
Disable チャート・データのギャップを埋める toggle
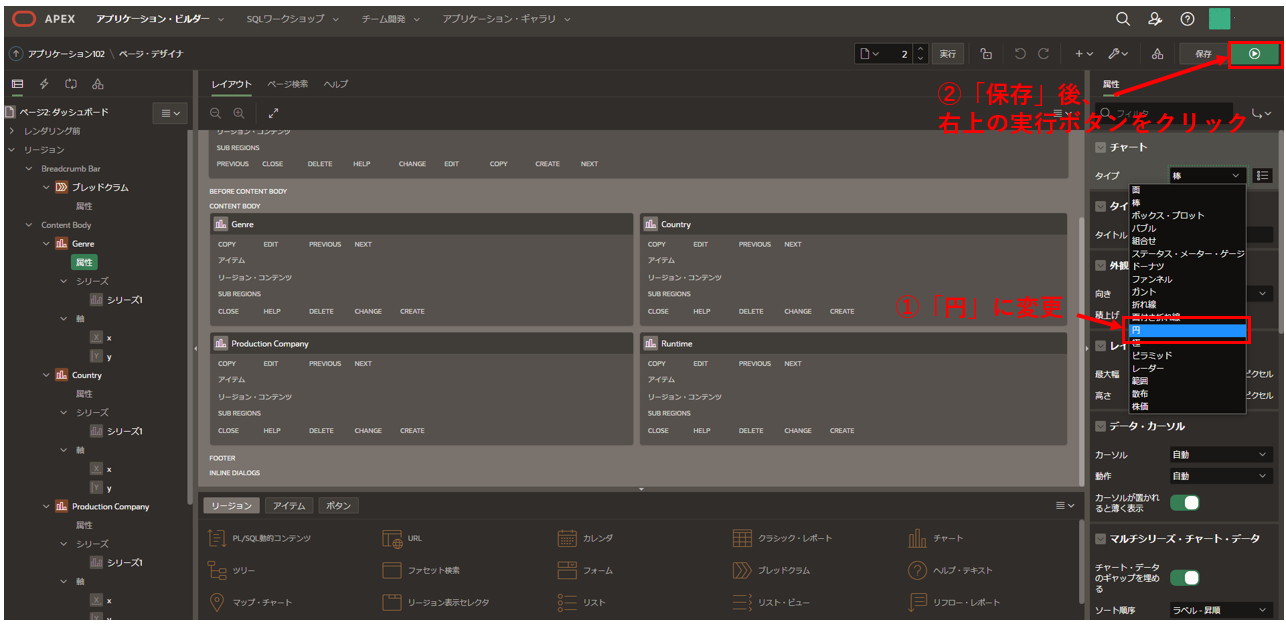click(1184, 577)
